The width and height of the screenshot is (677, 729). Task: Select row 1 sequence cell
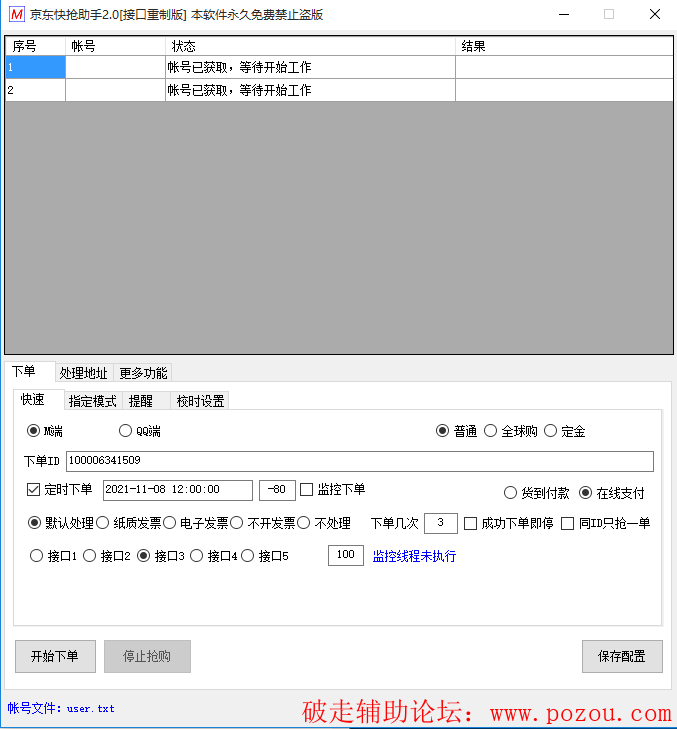click(35, 67)
